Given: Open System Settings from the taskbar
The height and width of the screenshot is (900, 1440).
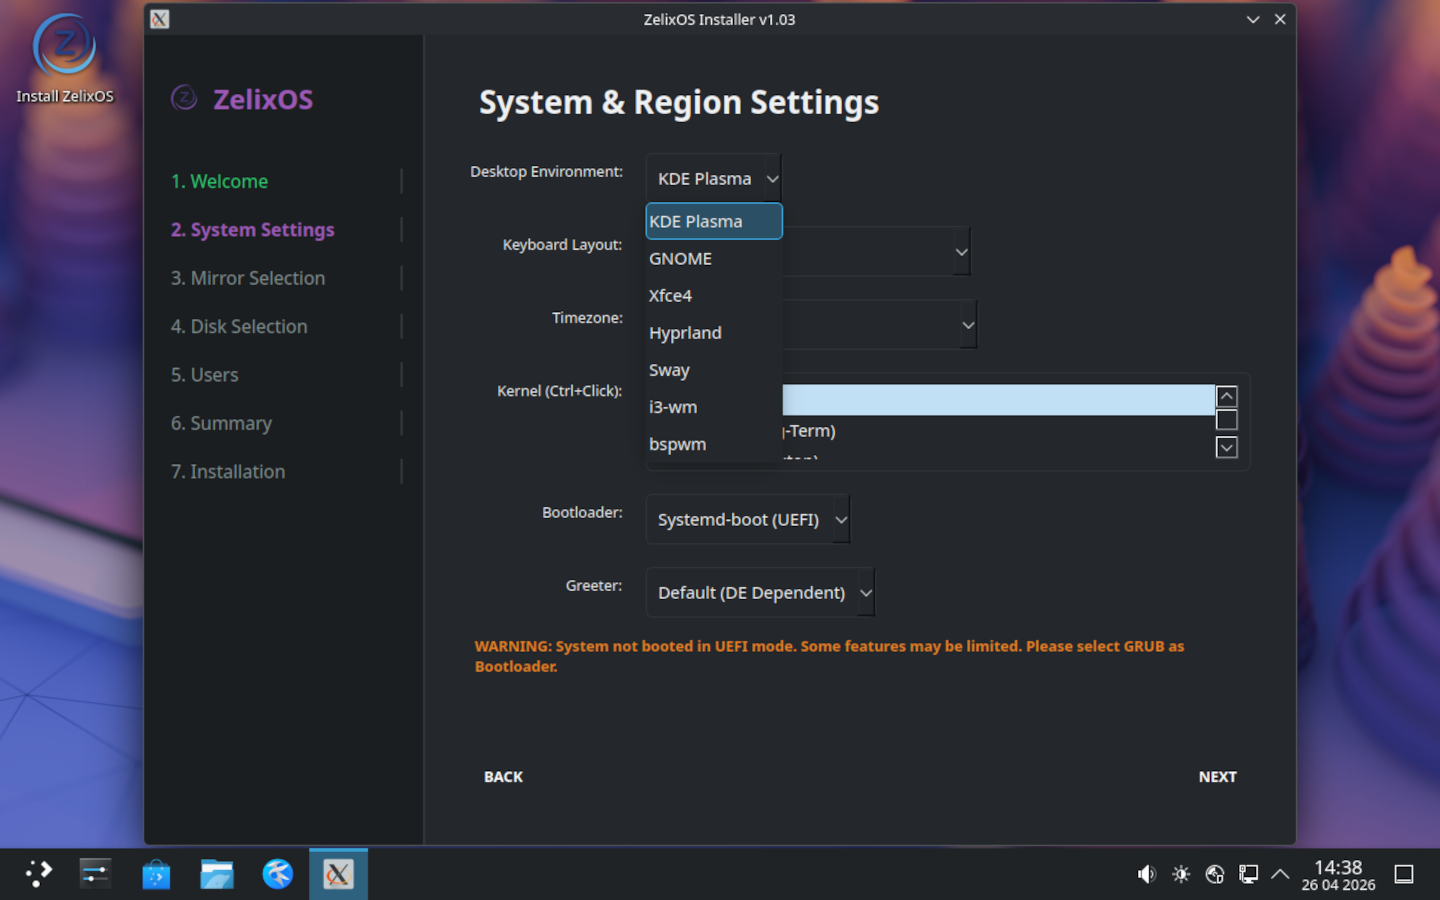Looking at the screenshot, I should (x=96, y=874).
